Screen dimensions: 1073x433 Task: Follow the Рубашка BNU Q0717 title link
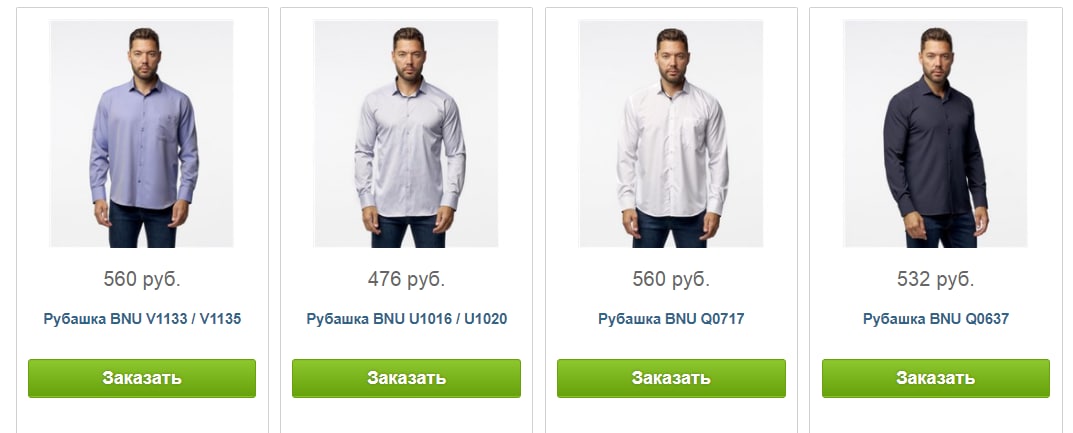coord(671,319)
